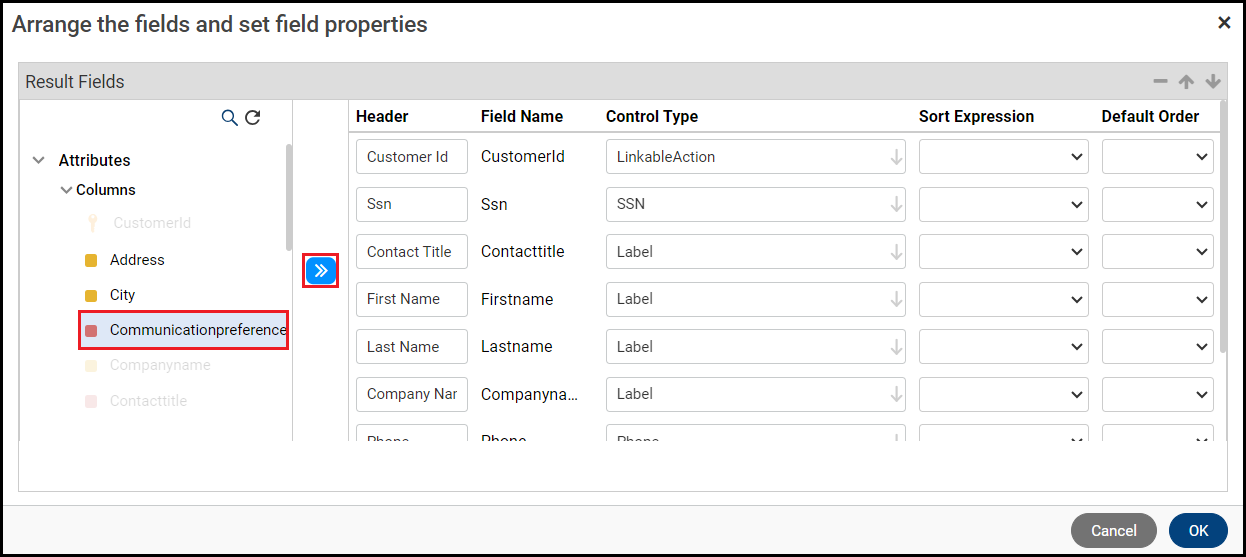Click the Contact Title header text field

pos(411,252)
